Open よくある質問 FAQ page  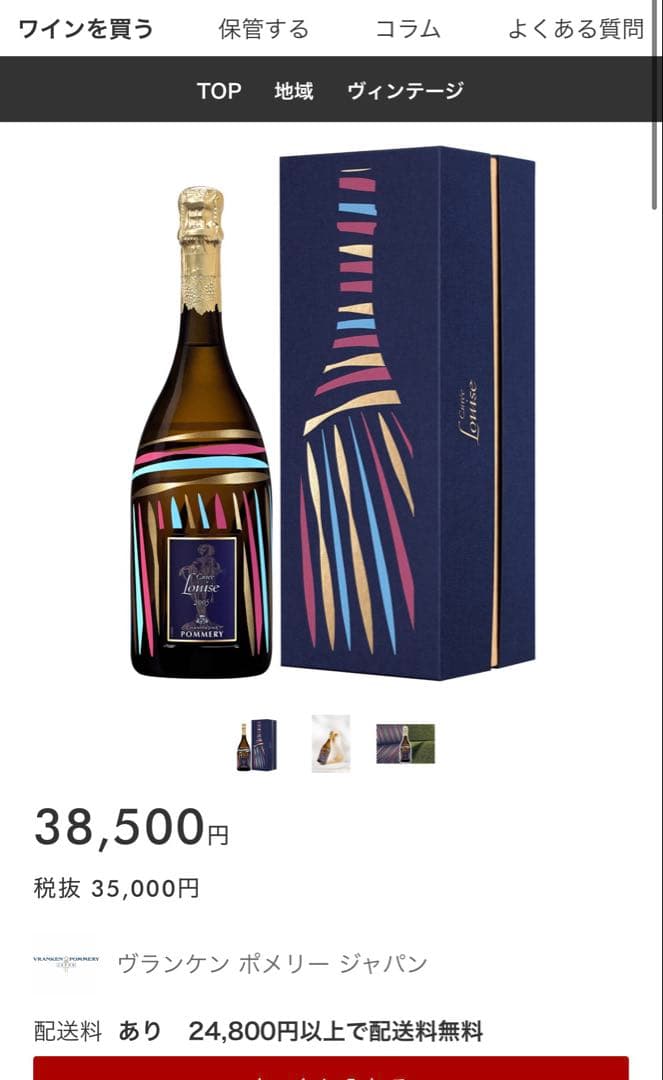pyautogui.click(x=576, y=29)
